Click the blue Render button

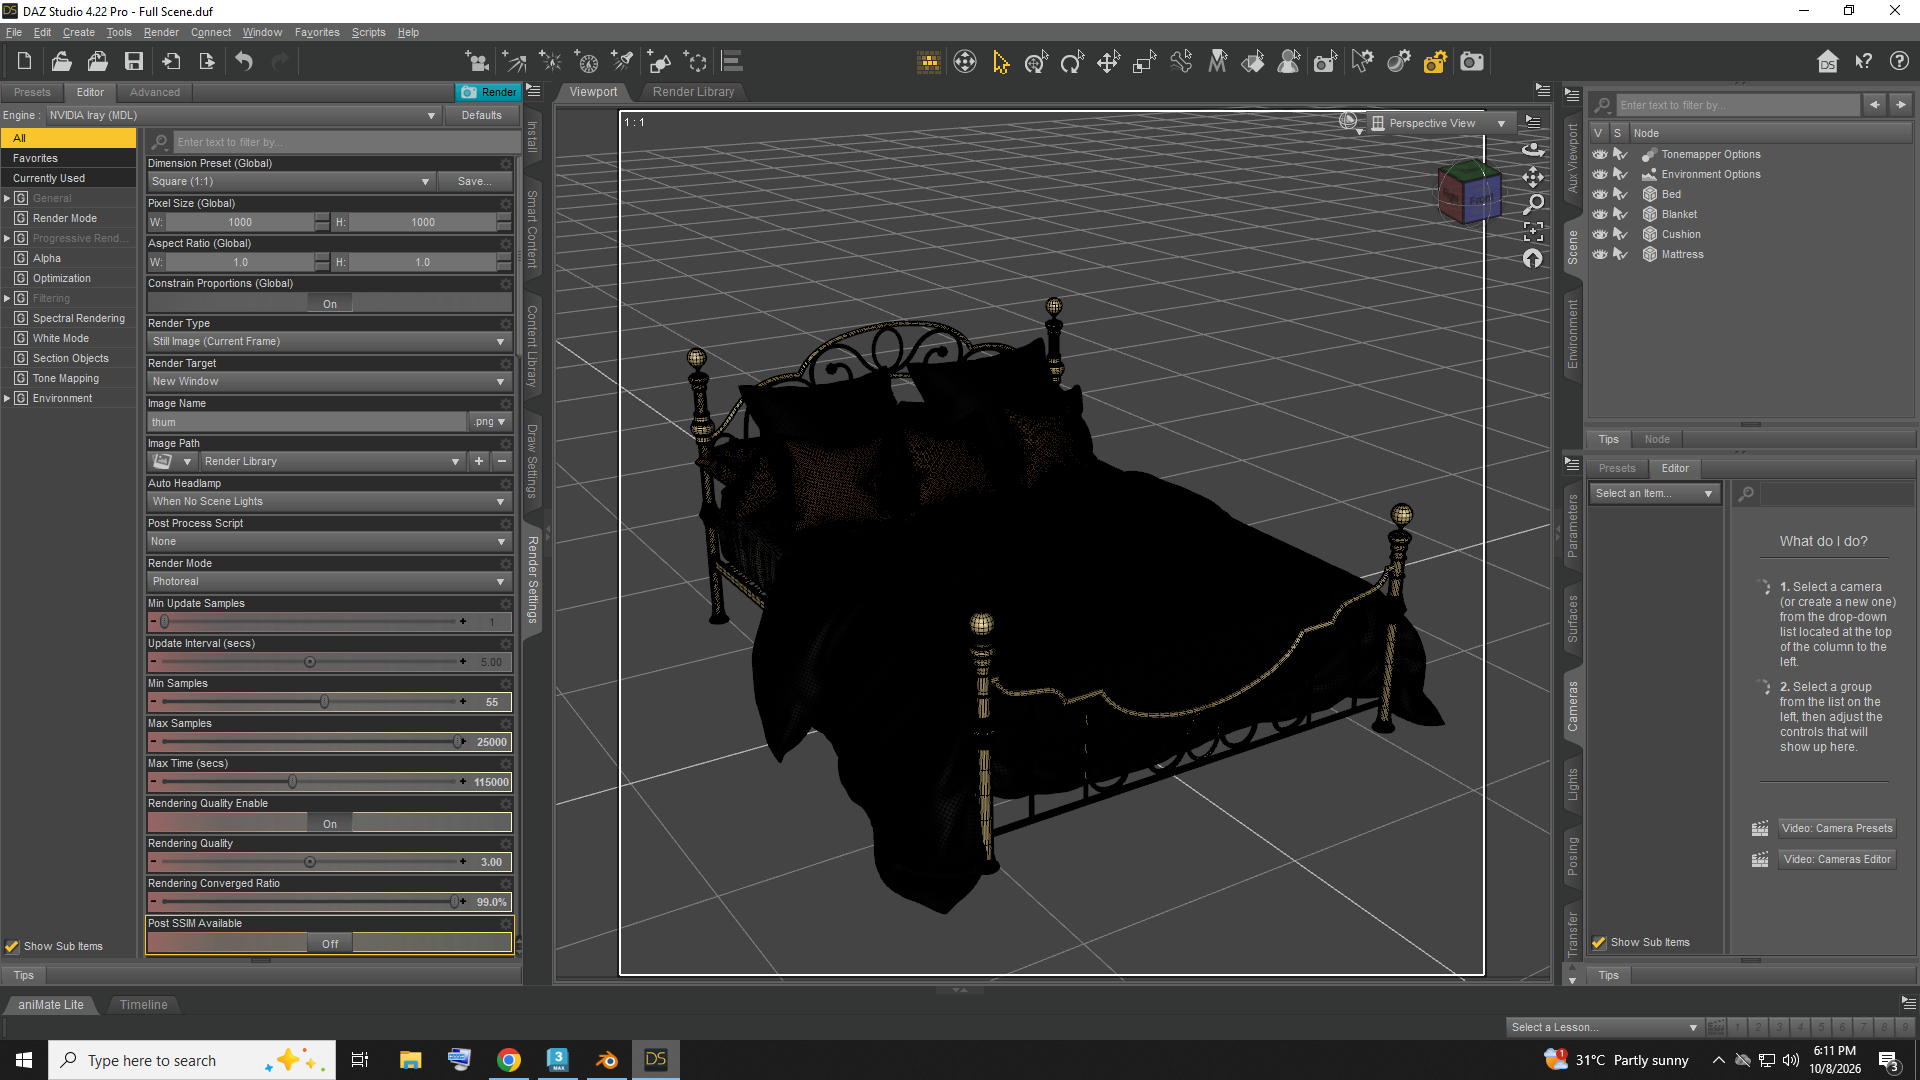point(489,92)
